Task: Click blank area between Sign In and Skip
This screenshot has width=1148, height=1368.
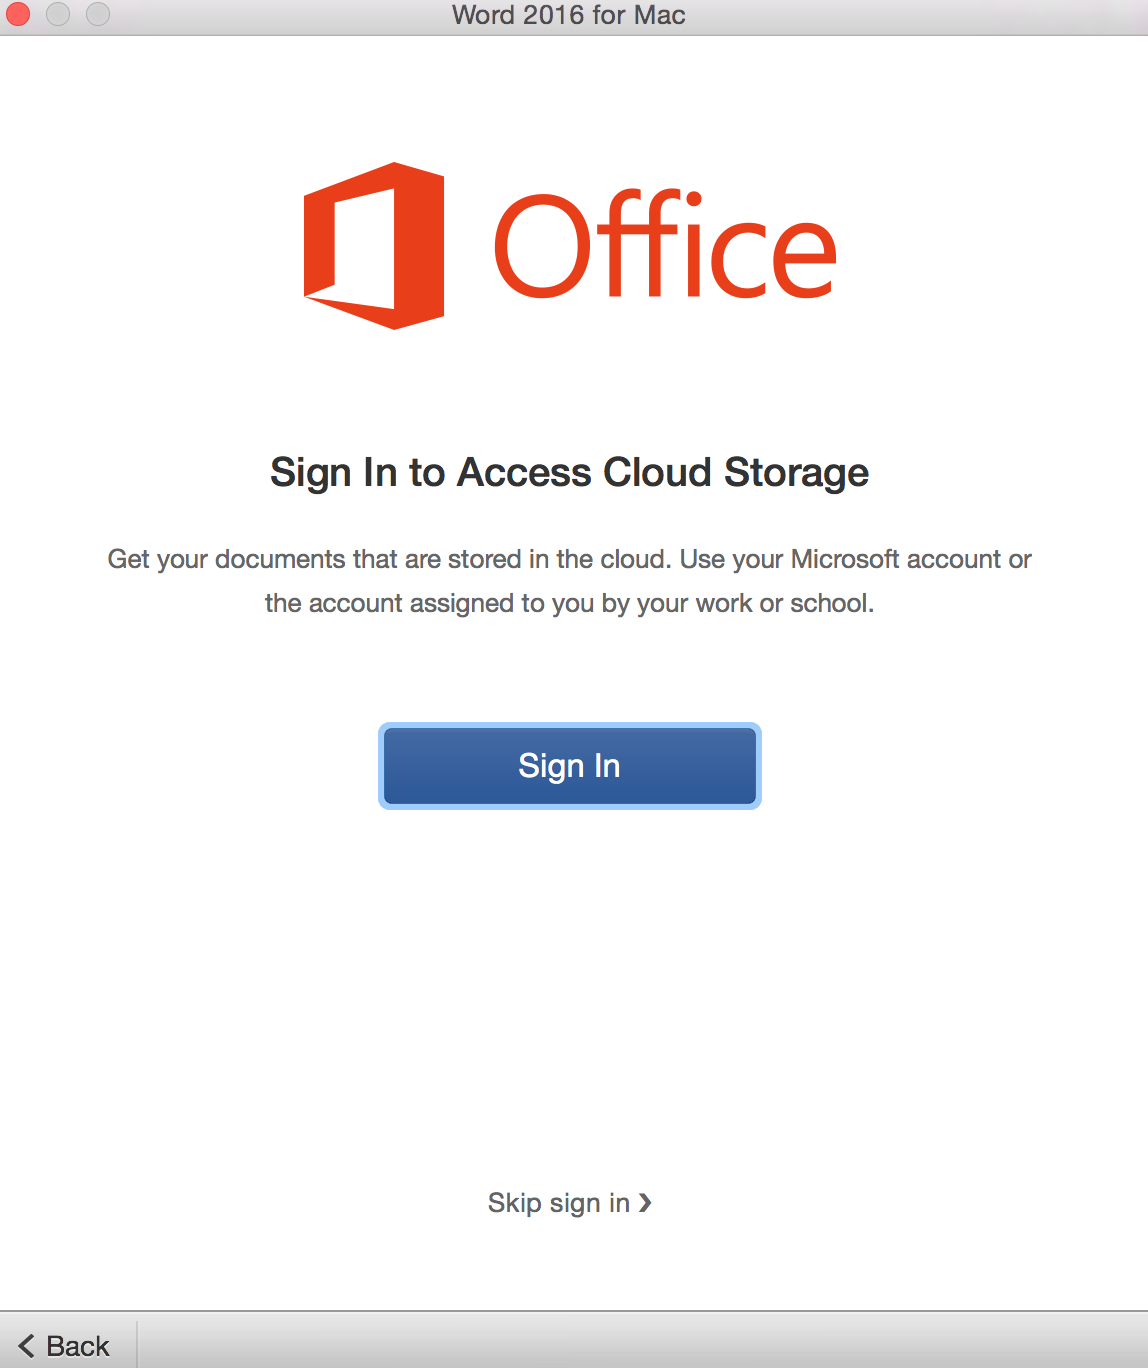Action: 570,1000
